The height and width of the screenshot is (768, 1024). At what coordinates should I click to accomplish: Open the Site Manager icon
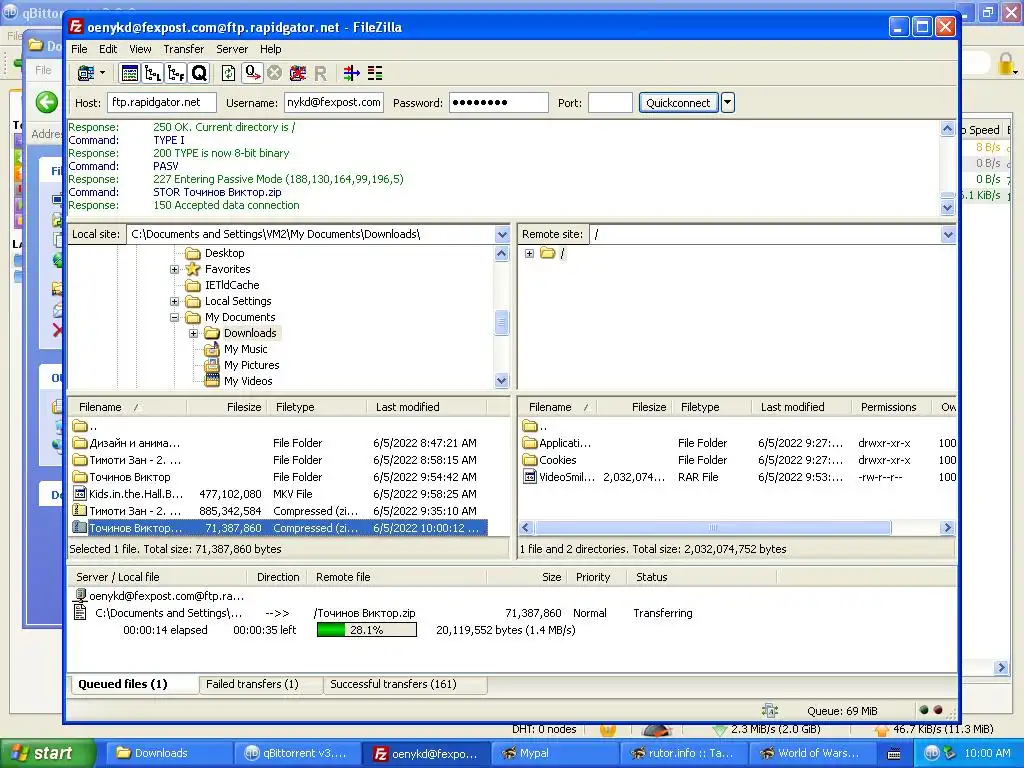coord(86,73)
